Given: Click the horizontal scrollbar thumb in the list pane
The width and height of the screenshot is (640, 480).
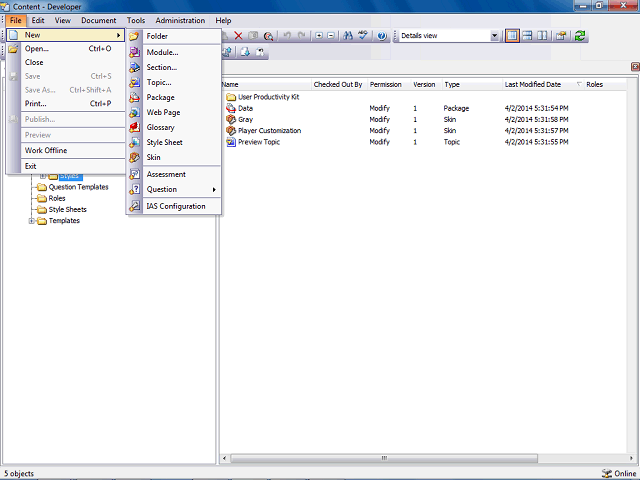Looking at the screenshot, I should pyautogui.click(x=384, y=458).
